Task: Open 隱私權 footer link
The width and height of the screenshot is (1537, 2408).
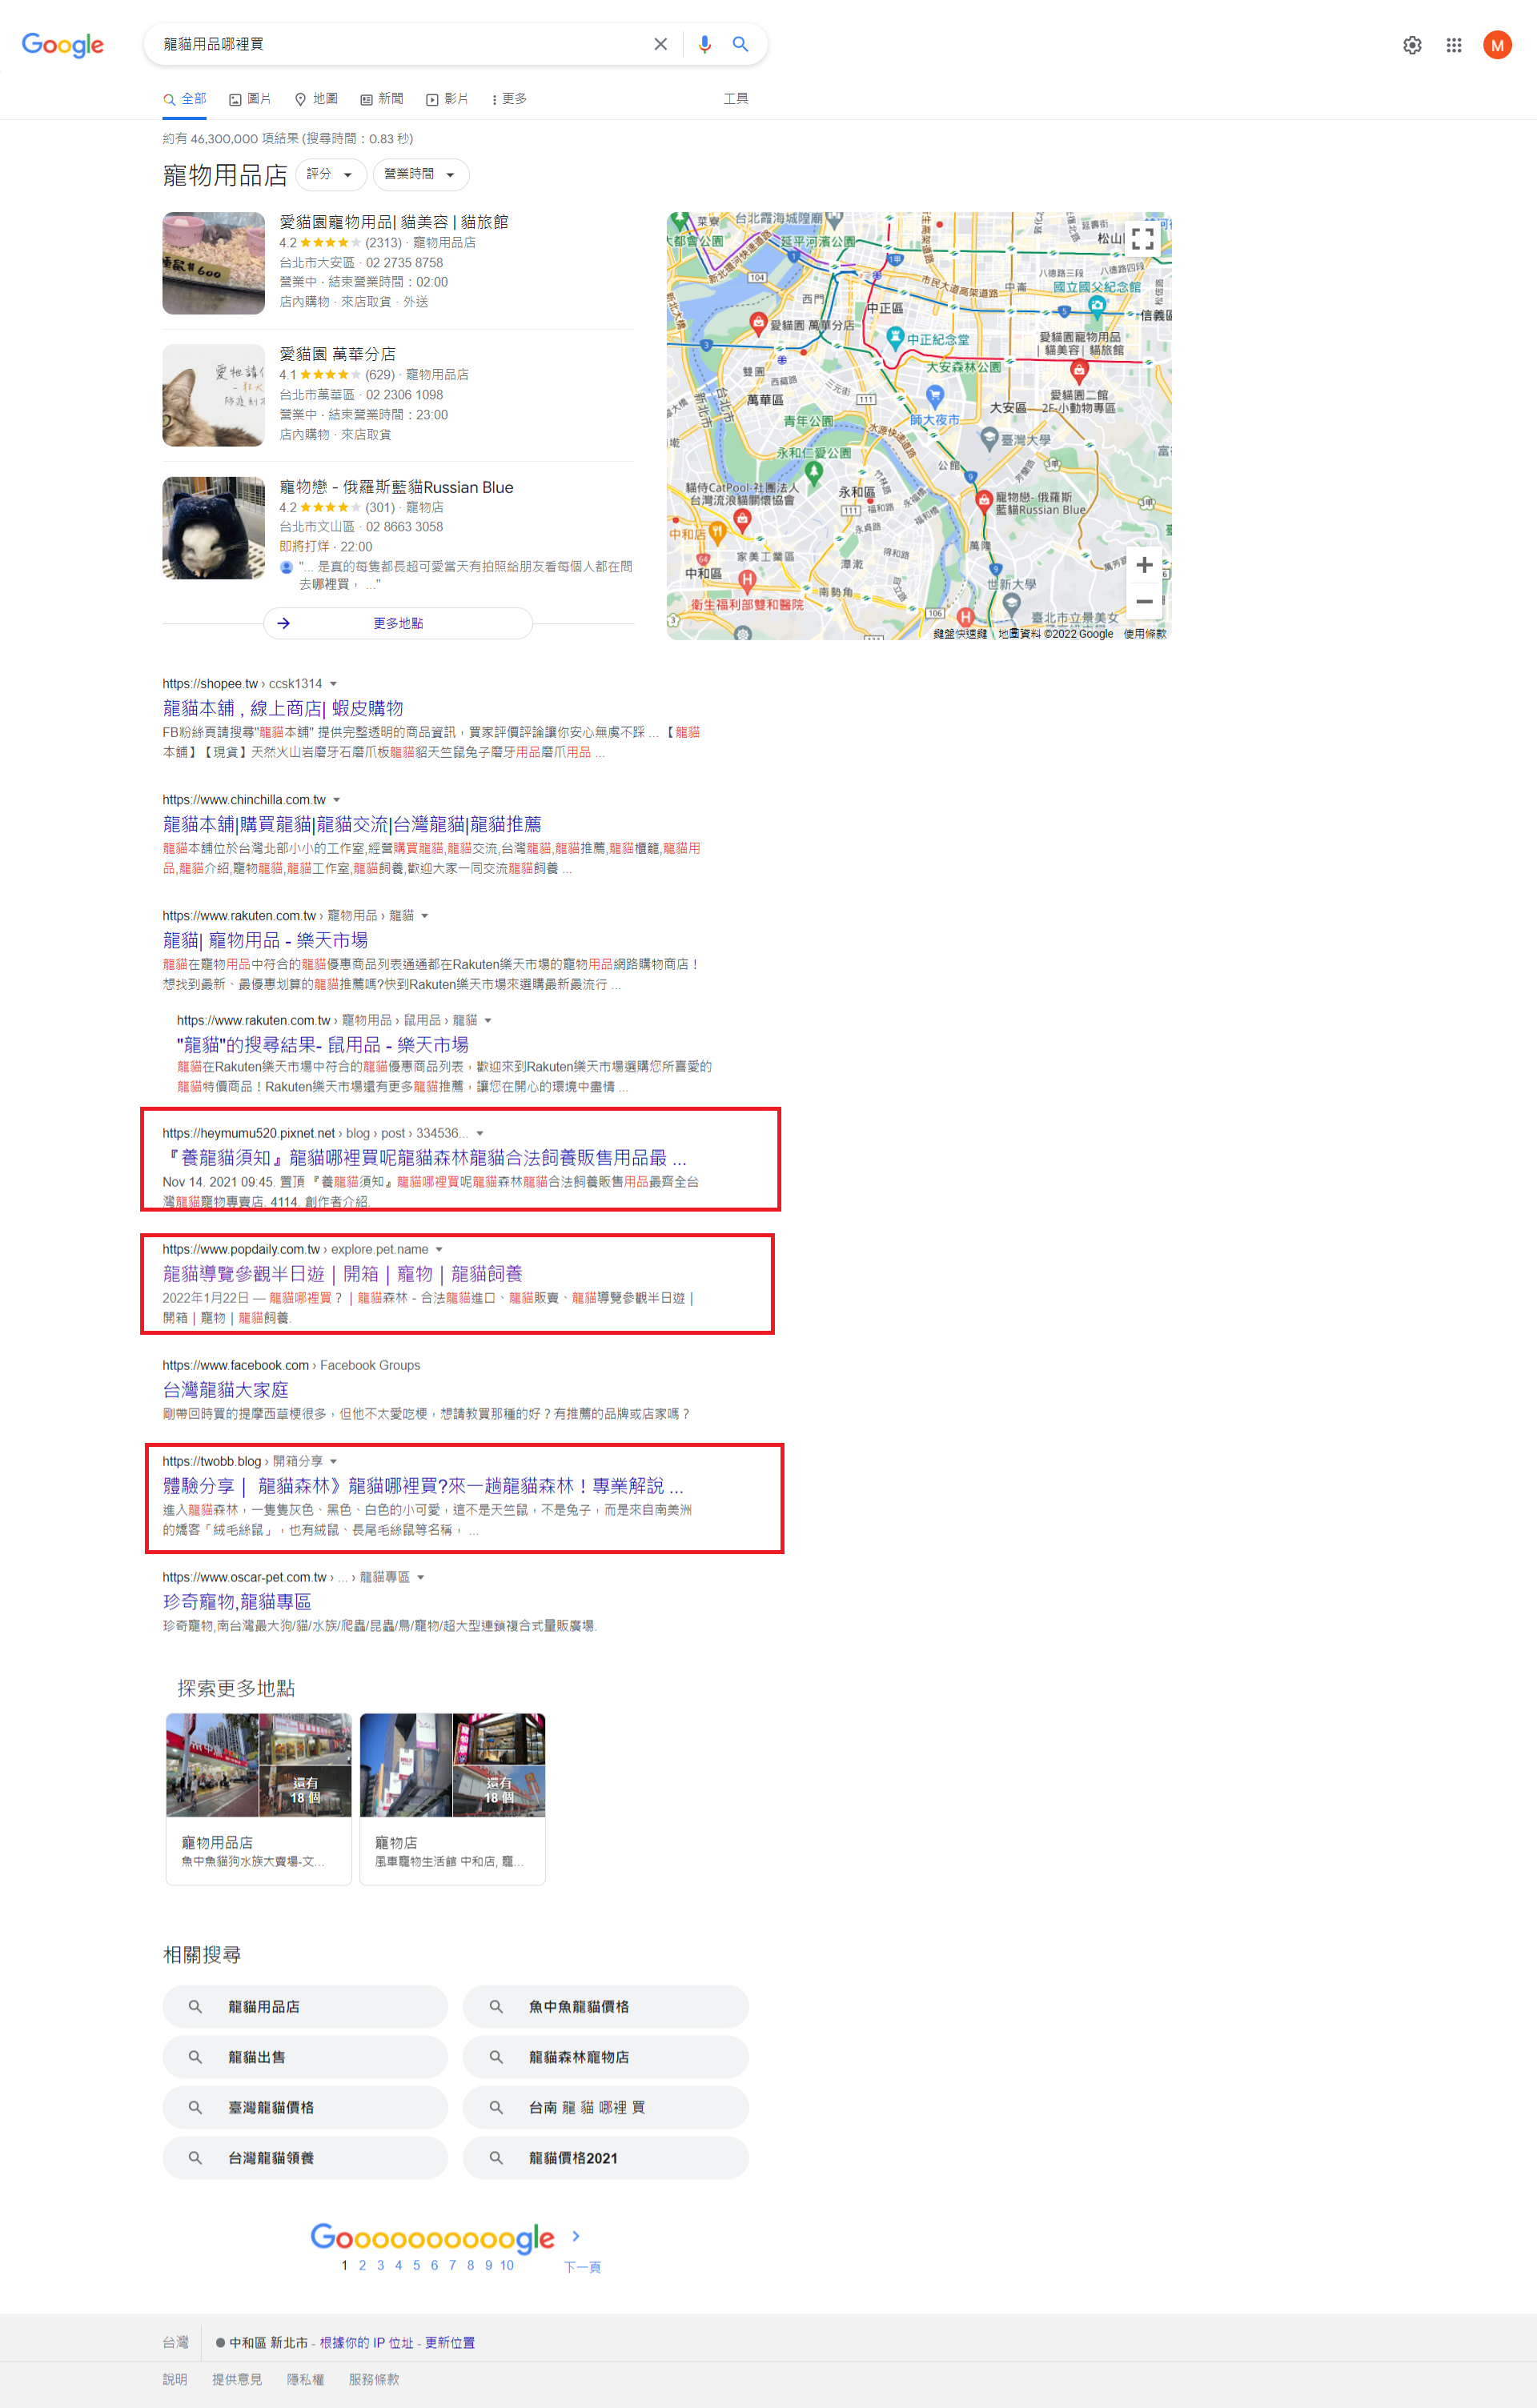Action: [x=306, y=2379]
